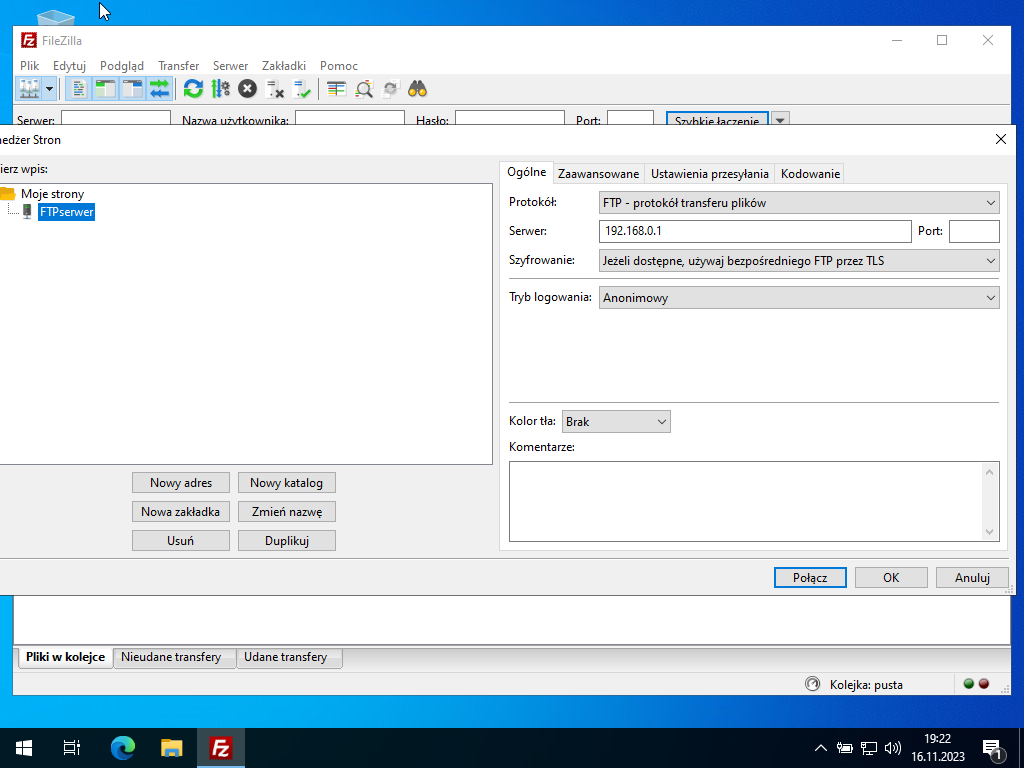
Task: Click the reconnect to last server icon
Action: coord(302,89)
